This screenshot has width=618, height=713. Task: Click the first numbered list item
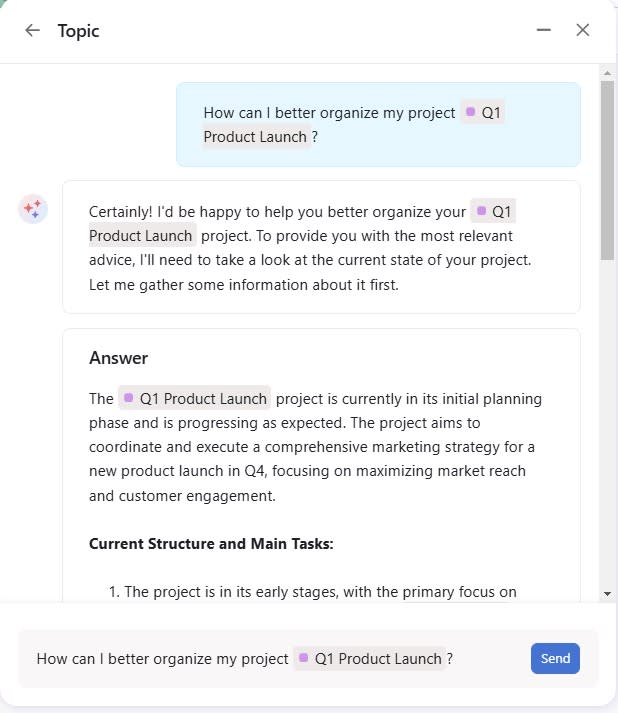pyautogui.click(x=318, y=591)
